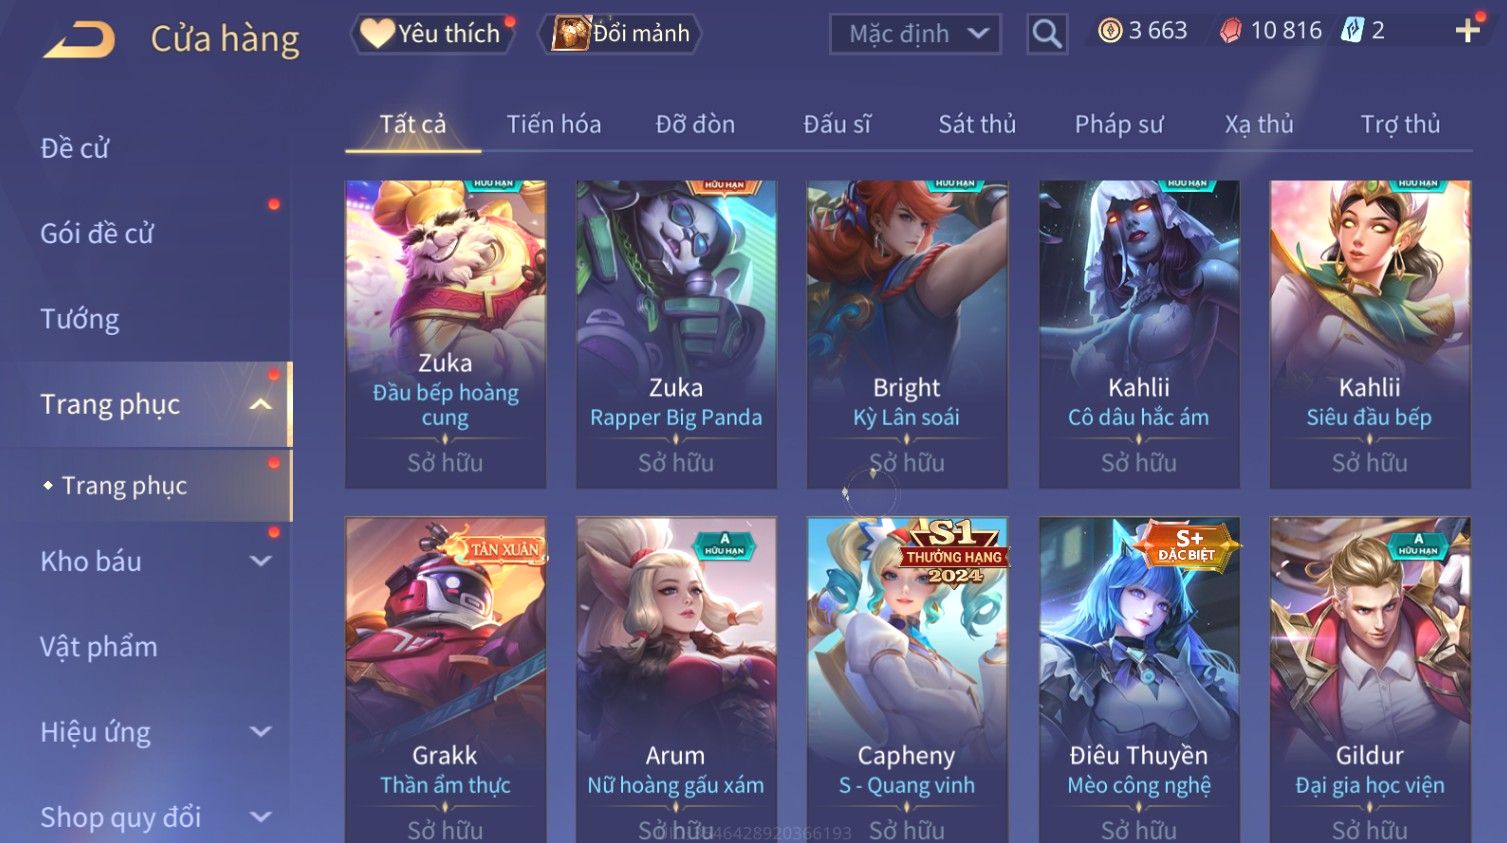Collapse the Trang phục sidebar section
This screenshot has width=1507, height=843.
click(260, 405)
